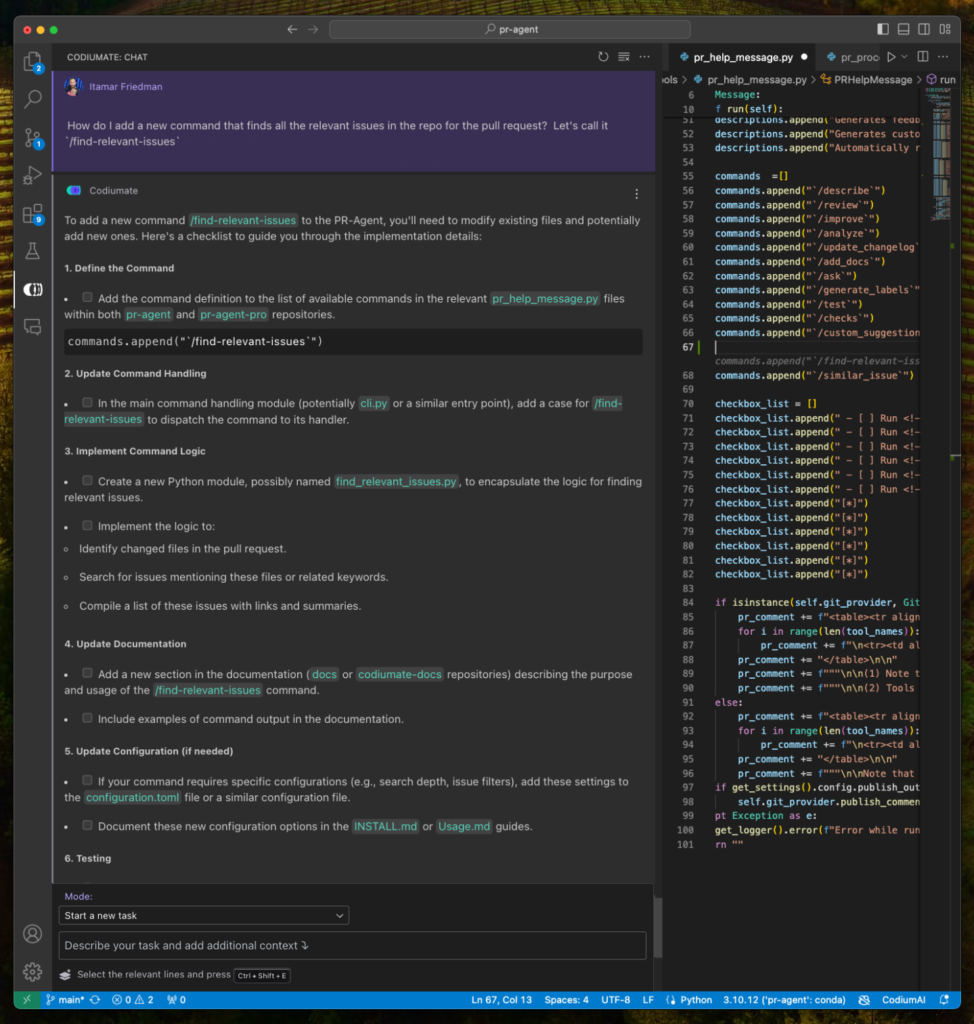Split the editor to the right
974x1024 pixels.
[x=923, y=57]
